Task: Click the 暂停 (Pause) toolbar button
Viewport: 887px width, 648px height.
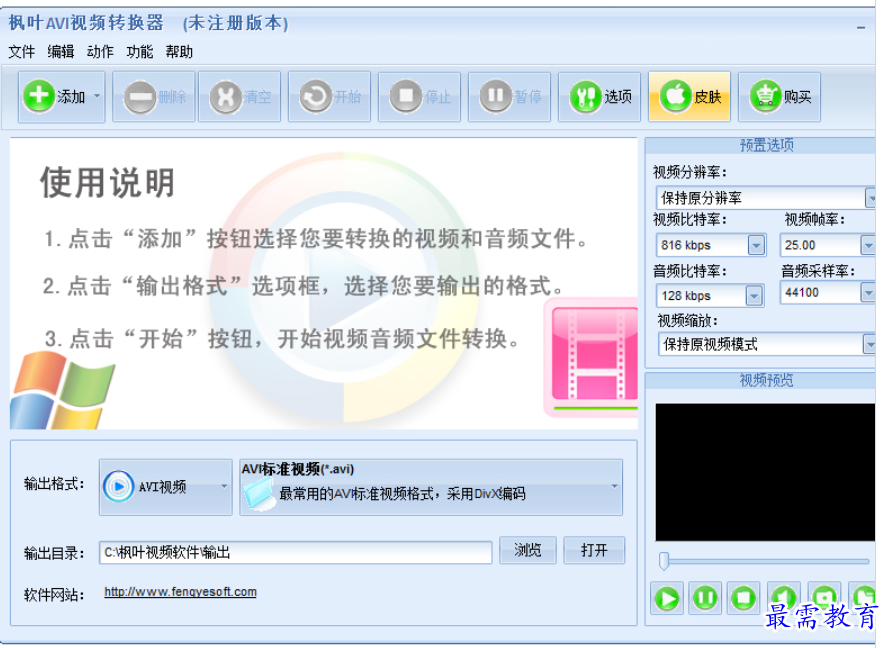Action: [x=509, y=97]
